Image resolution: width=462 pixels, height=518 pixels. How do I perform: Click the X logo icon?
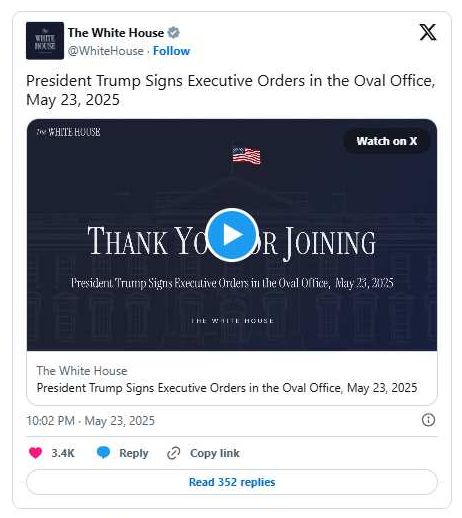coord(428,32)
